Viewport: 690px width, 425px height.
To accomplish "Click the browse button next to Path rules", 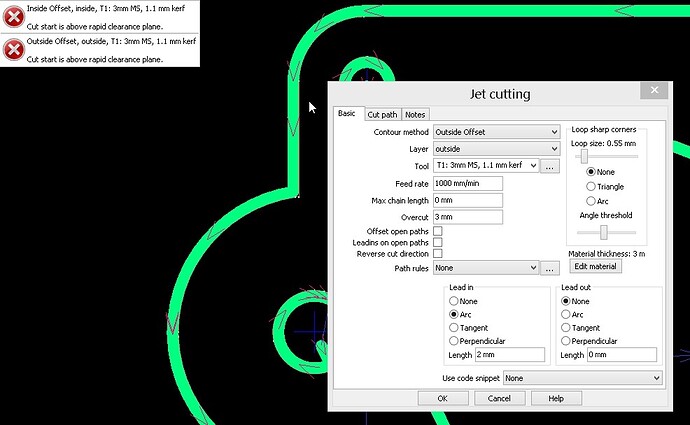I will 550,268.
